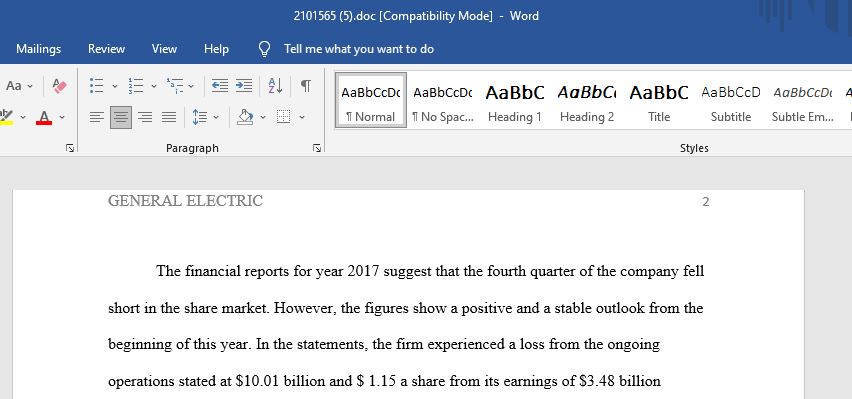Screen dimensions: 852x399
Task: Apply multilevel list icon
Action: pyautogui.click(x=175, y=85)
